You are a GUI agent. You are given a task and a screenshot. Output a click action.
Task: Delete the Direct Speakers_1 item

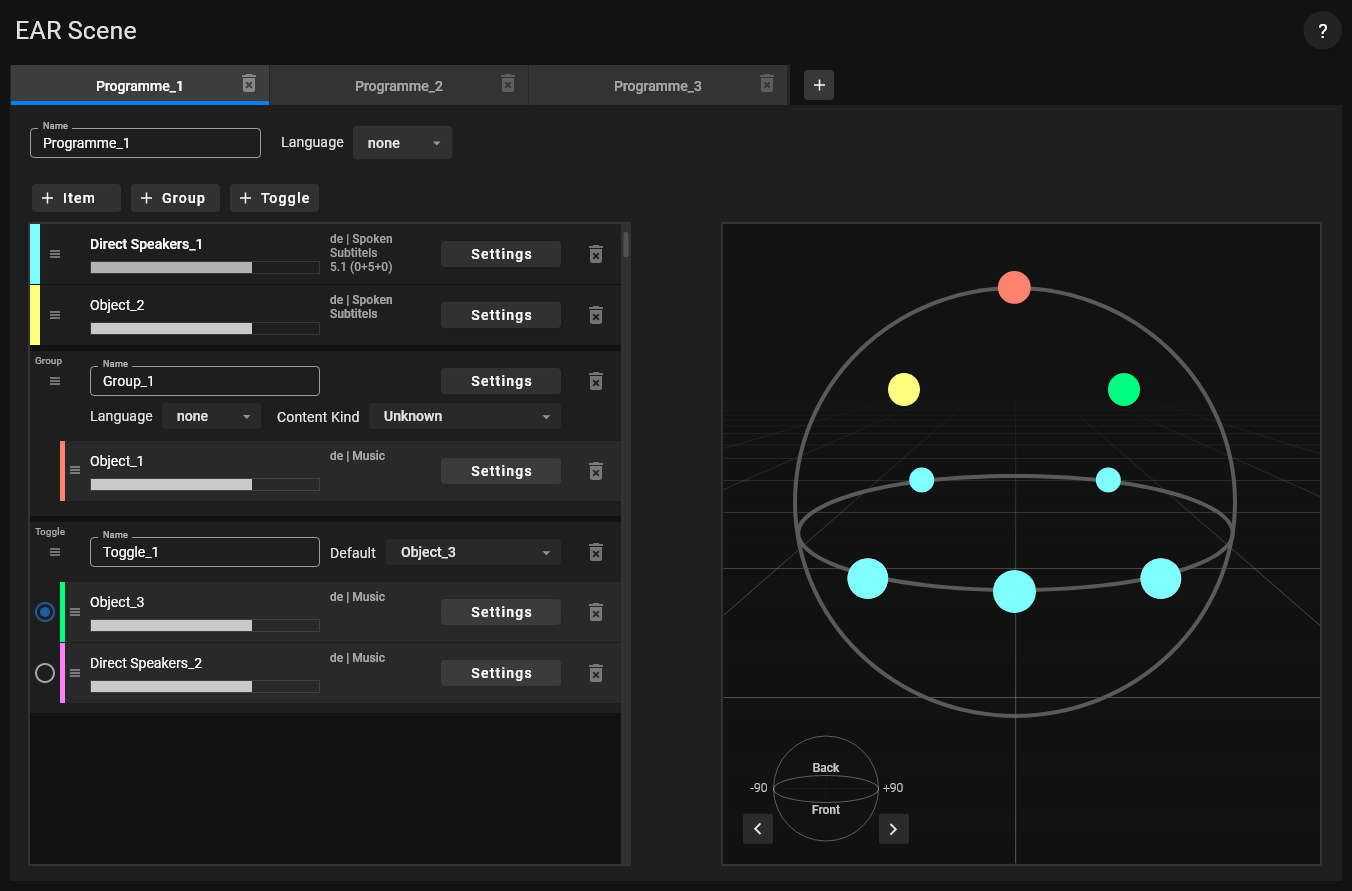tap(596, 254)
